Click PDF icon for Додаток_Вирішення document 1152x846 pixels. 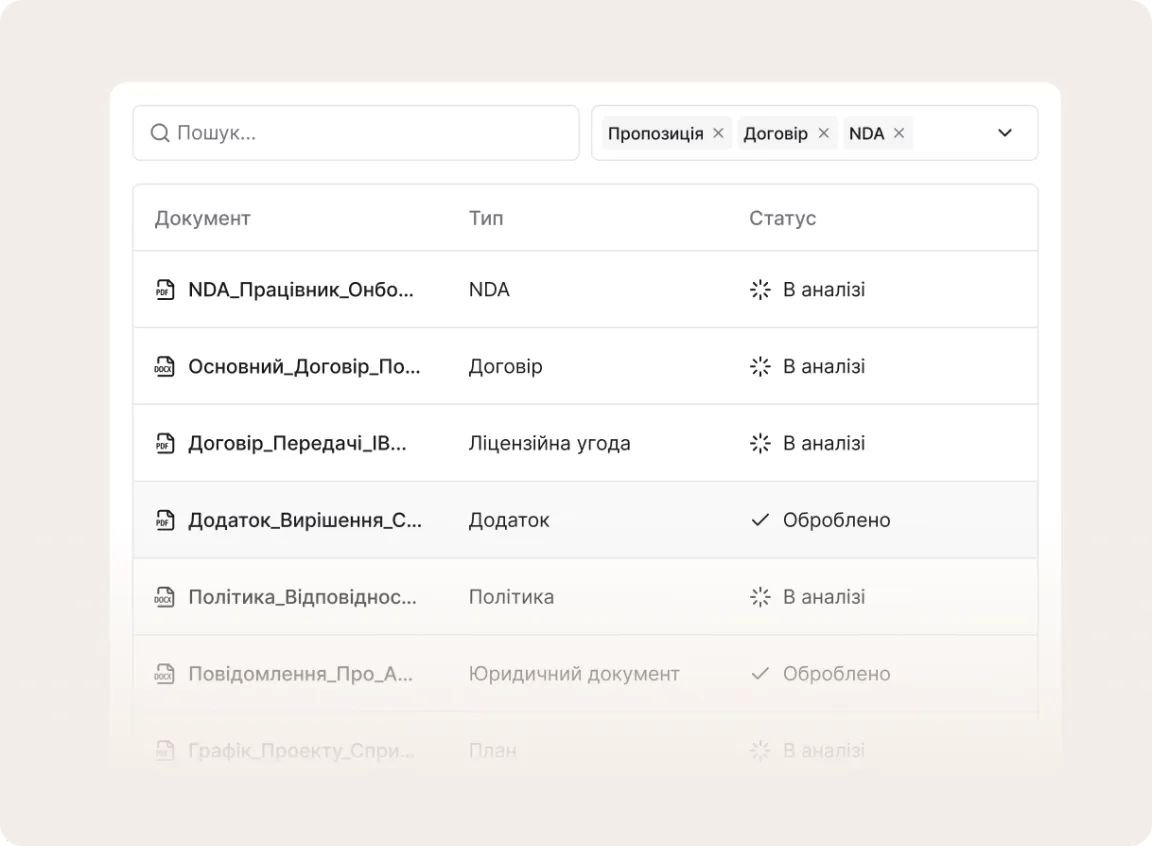tap(164, 520)
